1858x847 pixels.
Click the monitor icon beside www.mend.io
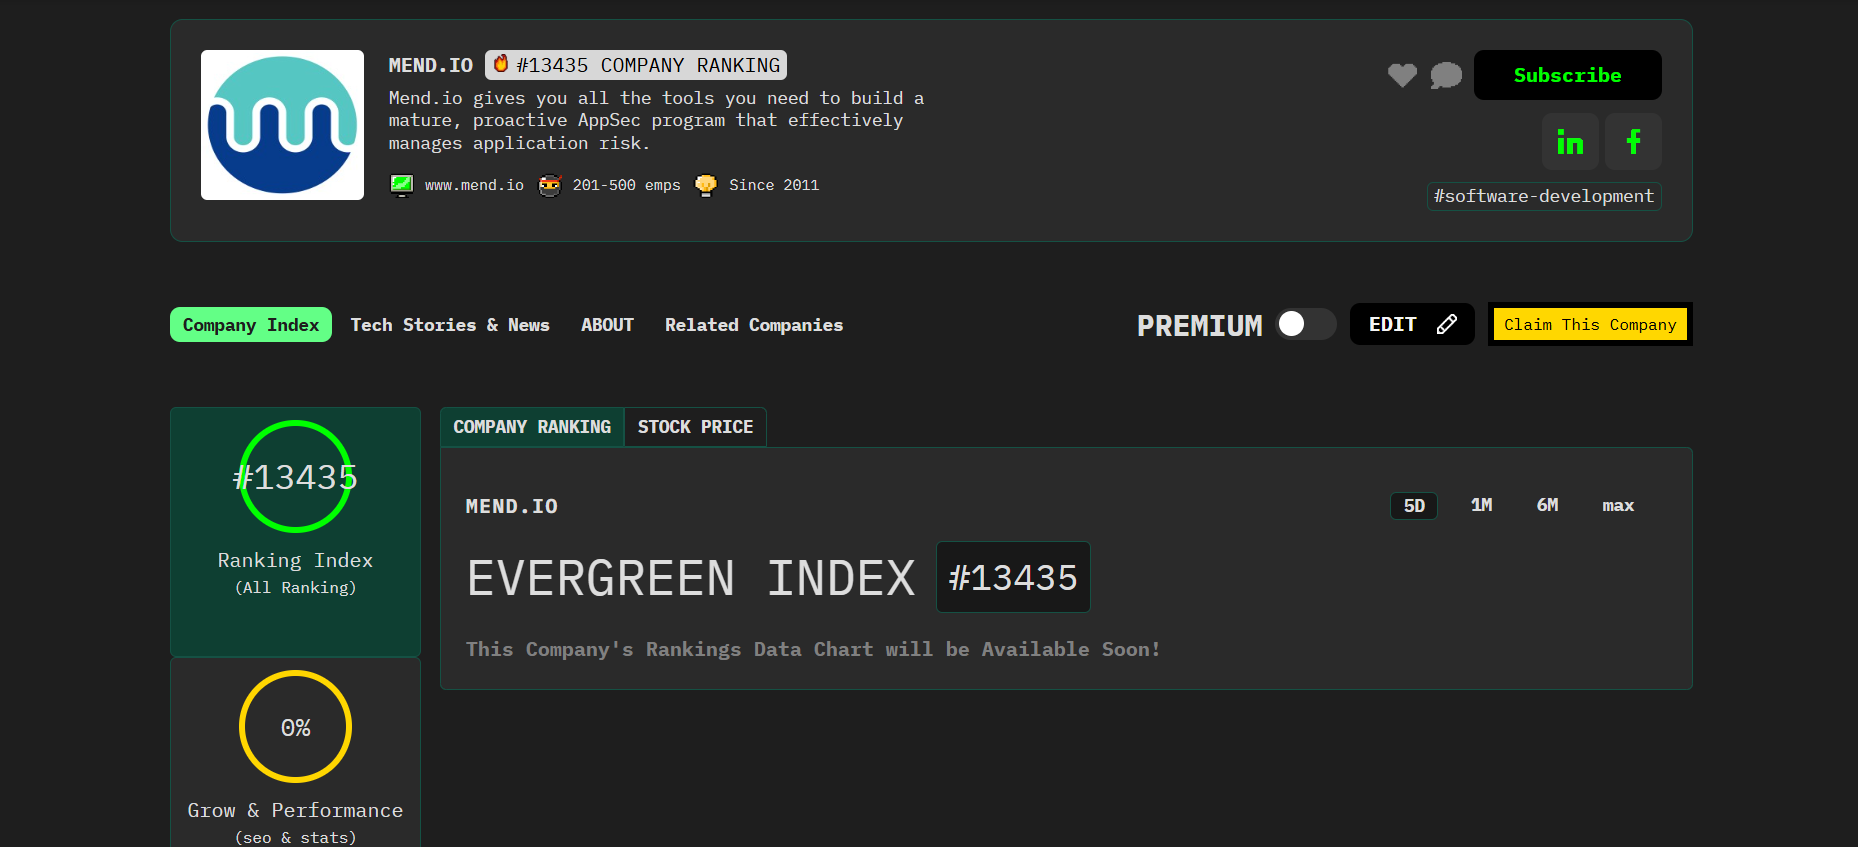point(402,185)
